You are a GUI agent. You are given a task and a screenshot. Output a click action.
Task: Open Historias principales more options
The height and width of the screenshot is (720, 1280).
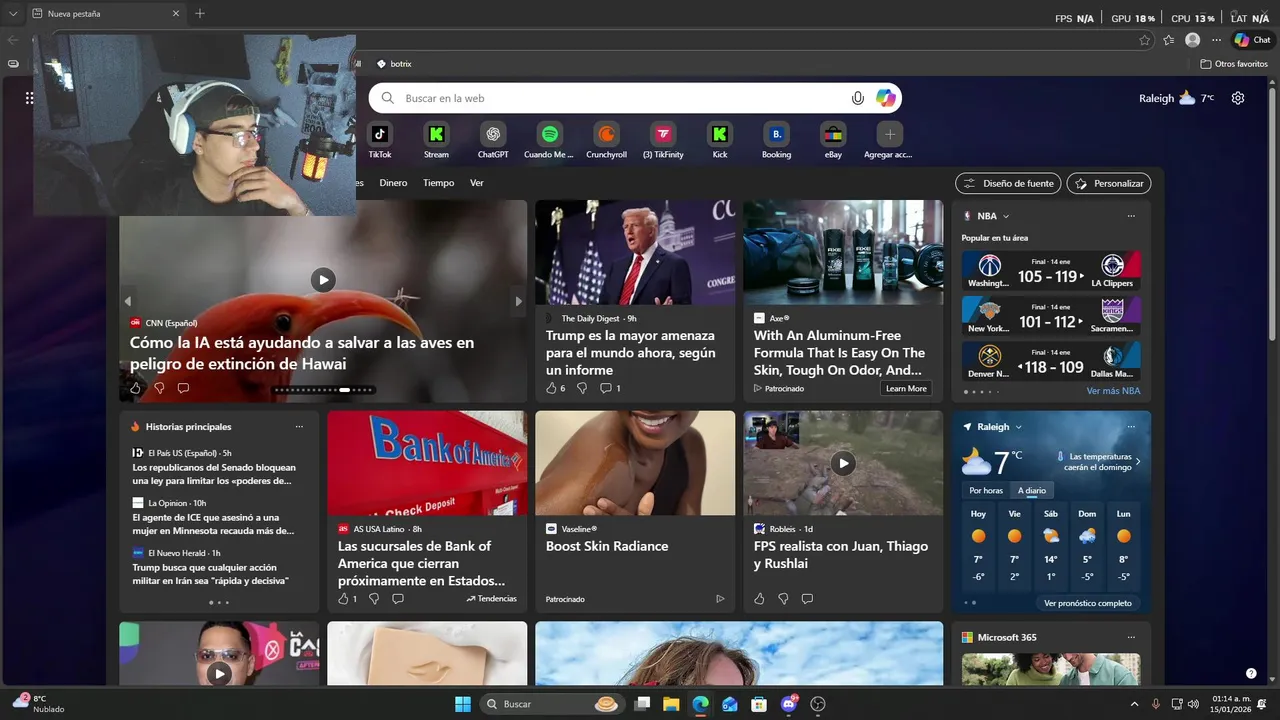coord(299,427)
